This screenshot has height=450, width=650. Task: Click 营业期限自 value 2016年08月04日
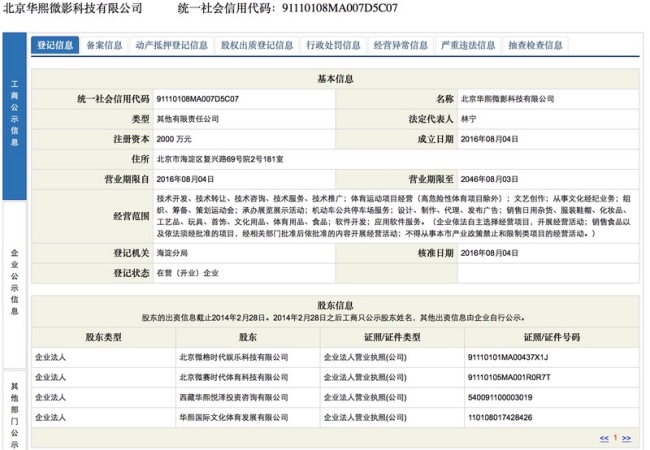pos(185,179)
